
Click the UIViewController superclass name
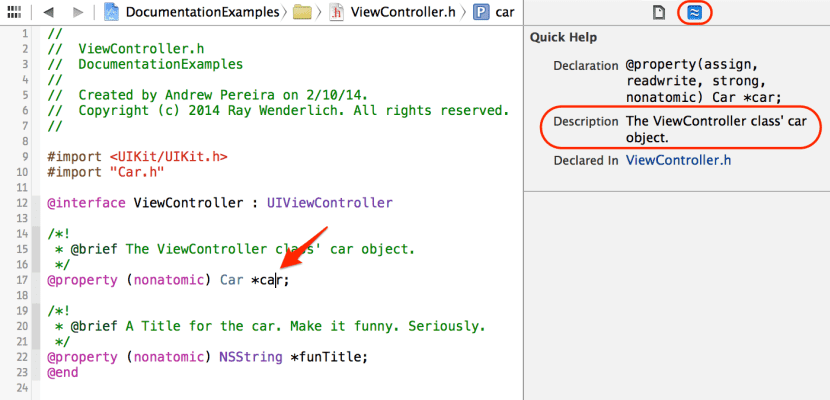point(330,203)
